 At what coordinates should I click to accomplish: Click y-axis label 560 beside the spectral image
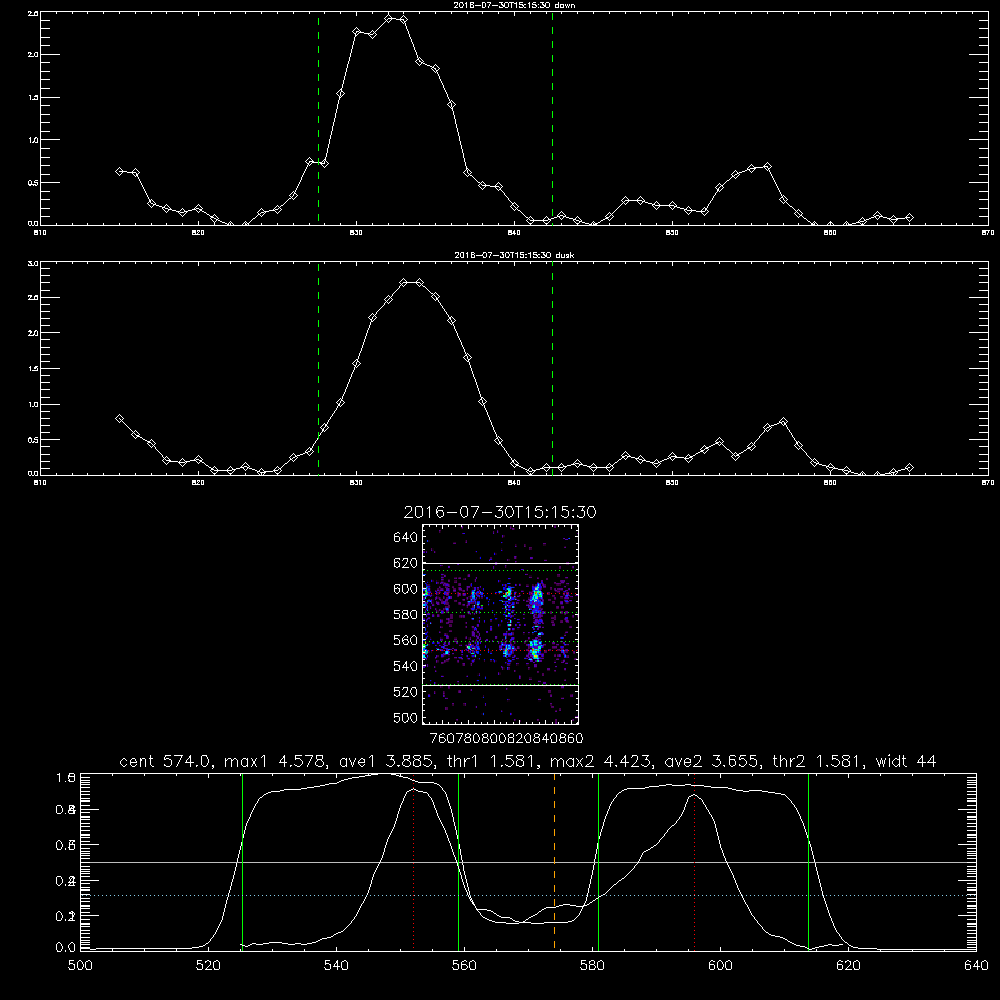click(406, 640)
